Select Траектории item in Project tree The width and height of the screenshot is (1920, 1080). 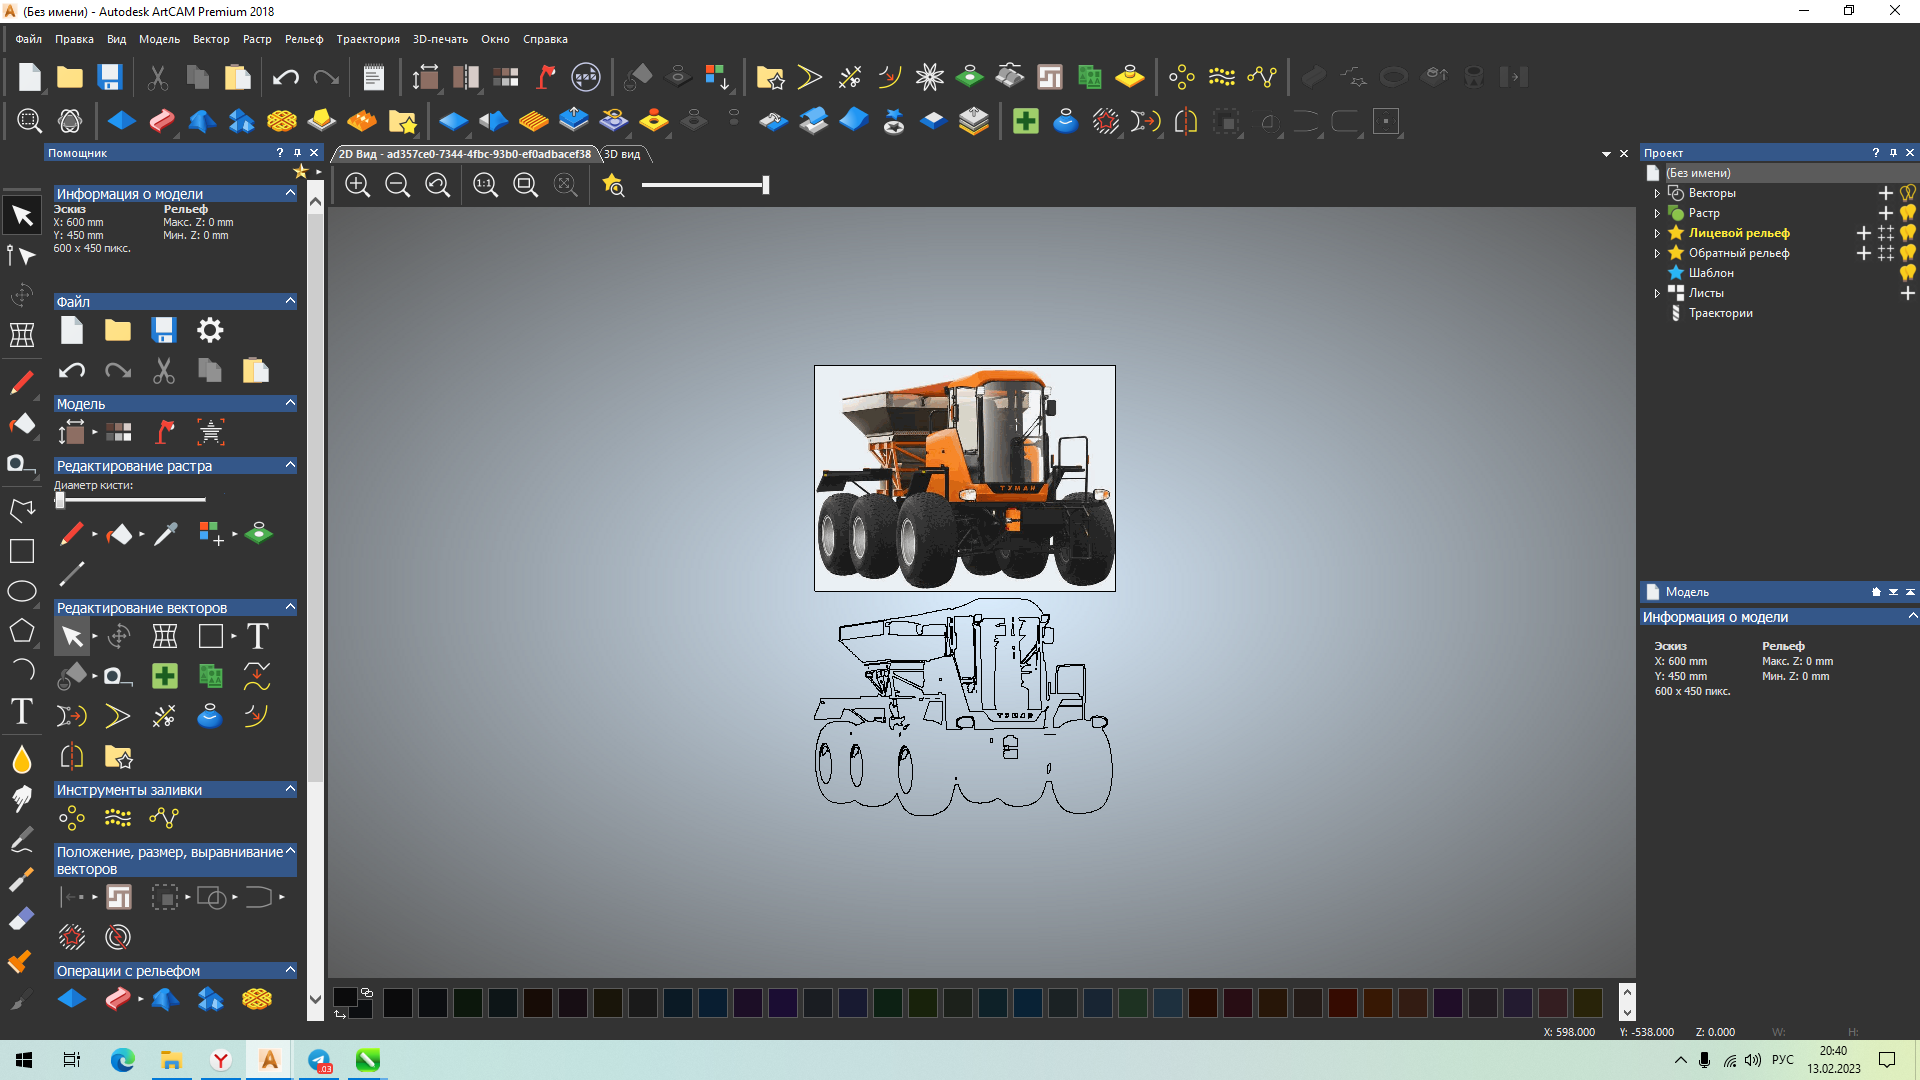point(1720,313)
